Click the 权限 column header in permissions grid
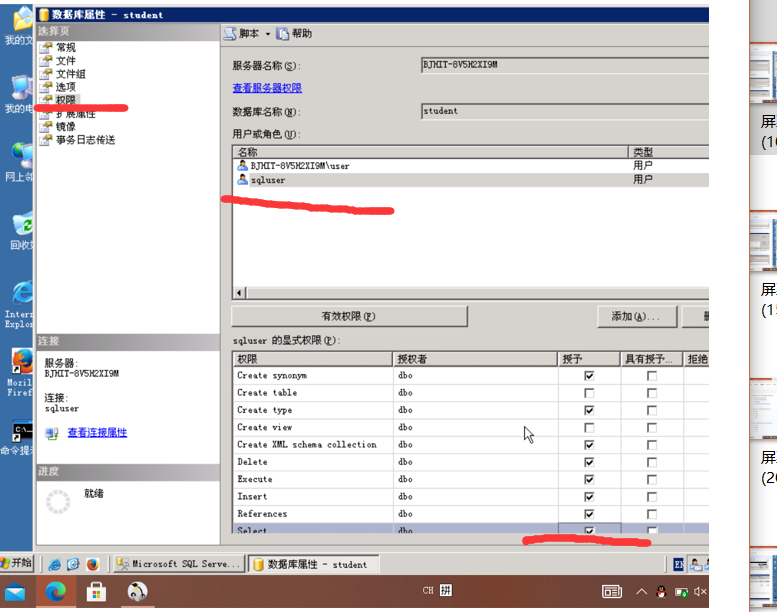 (x=313, y=359)
